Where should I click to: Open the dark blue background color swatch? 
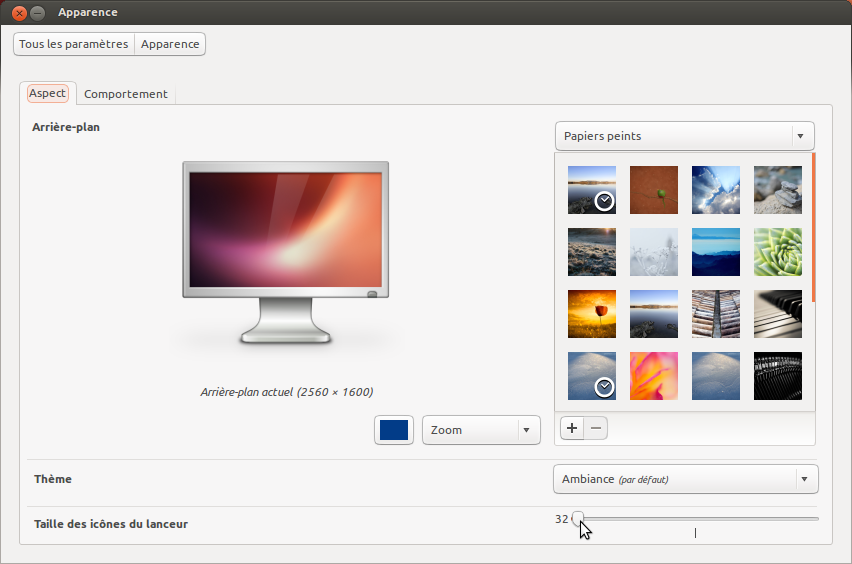pos(394,430)
